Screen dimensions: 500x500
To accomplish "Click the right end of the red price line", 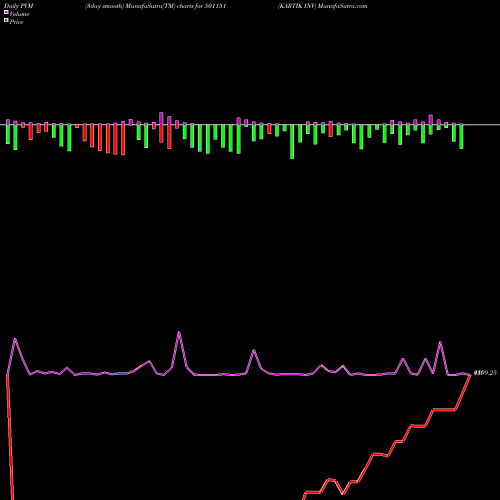I will [470, 375].
